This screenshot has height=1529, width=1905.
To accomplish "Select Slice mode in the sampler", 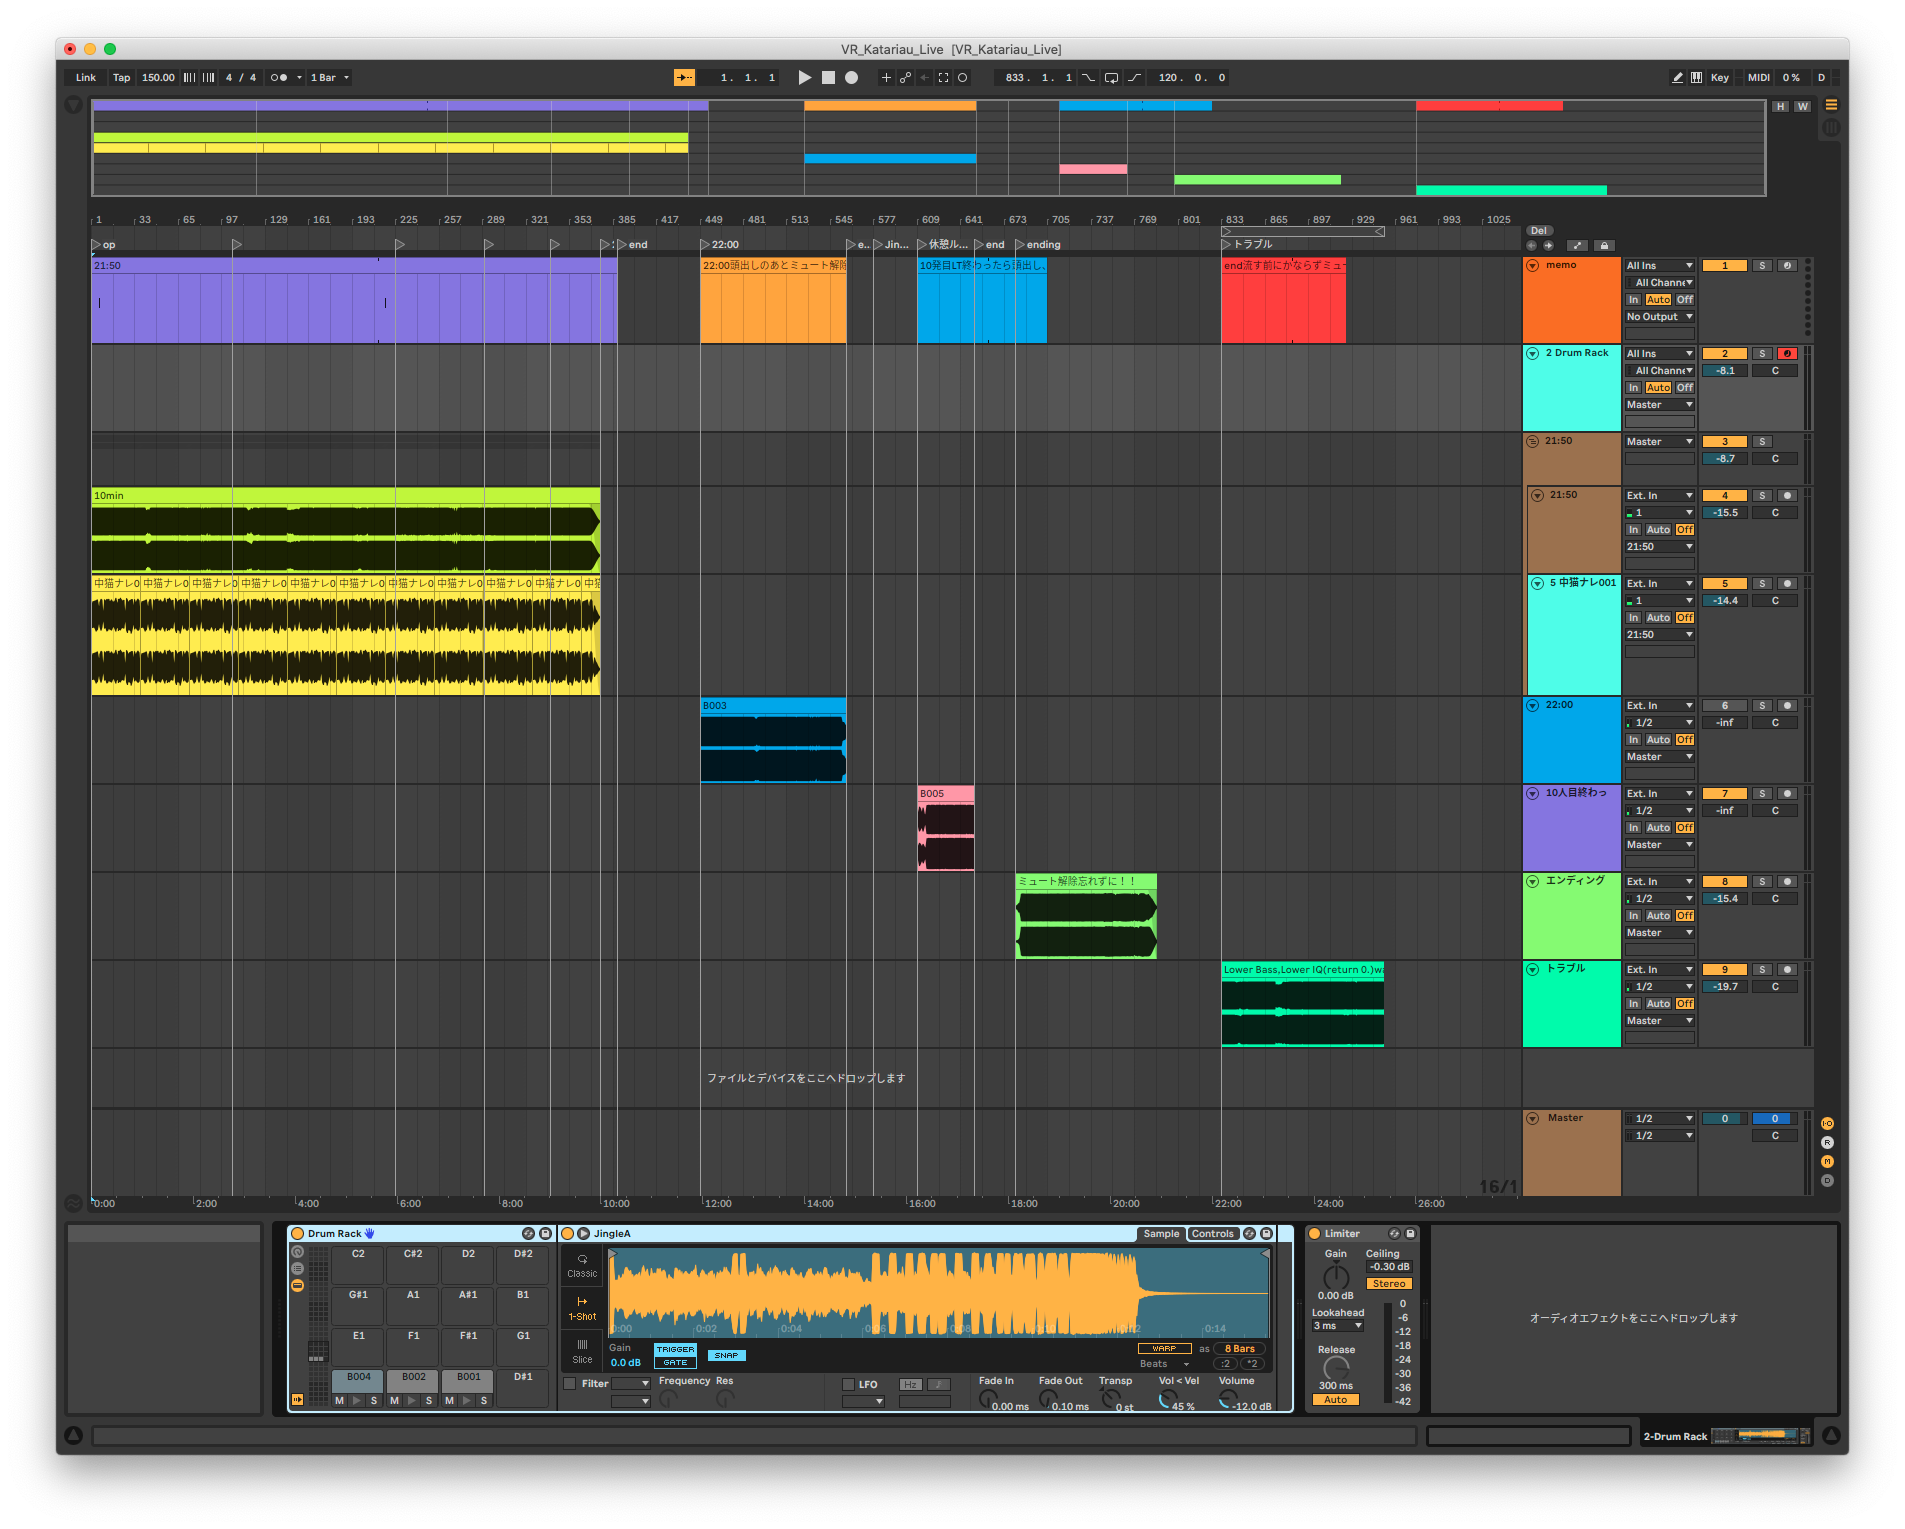I will (x=582, y=1351).
